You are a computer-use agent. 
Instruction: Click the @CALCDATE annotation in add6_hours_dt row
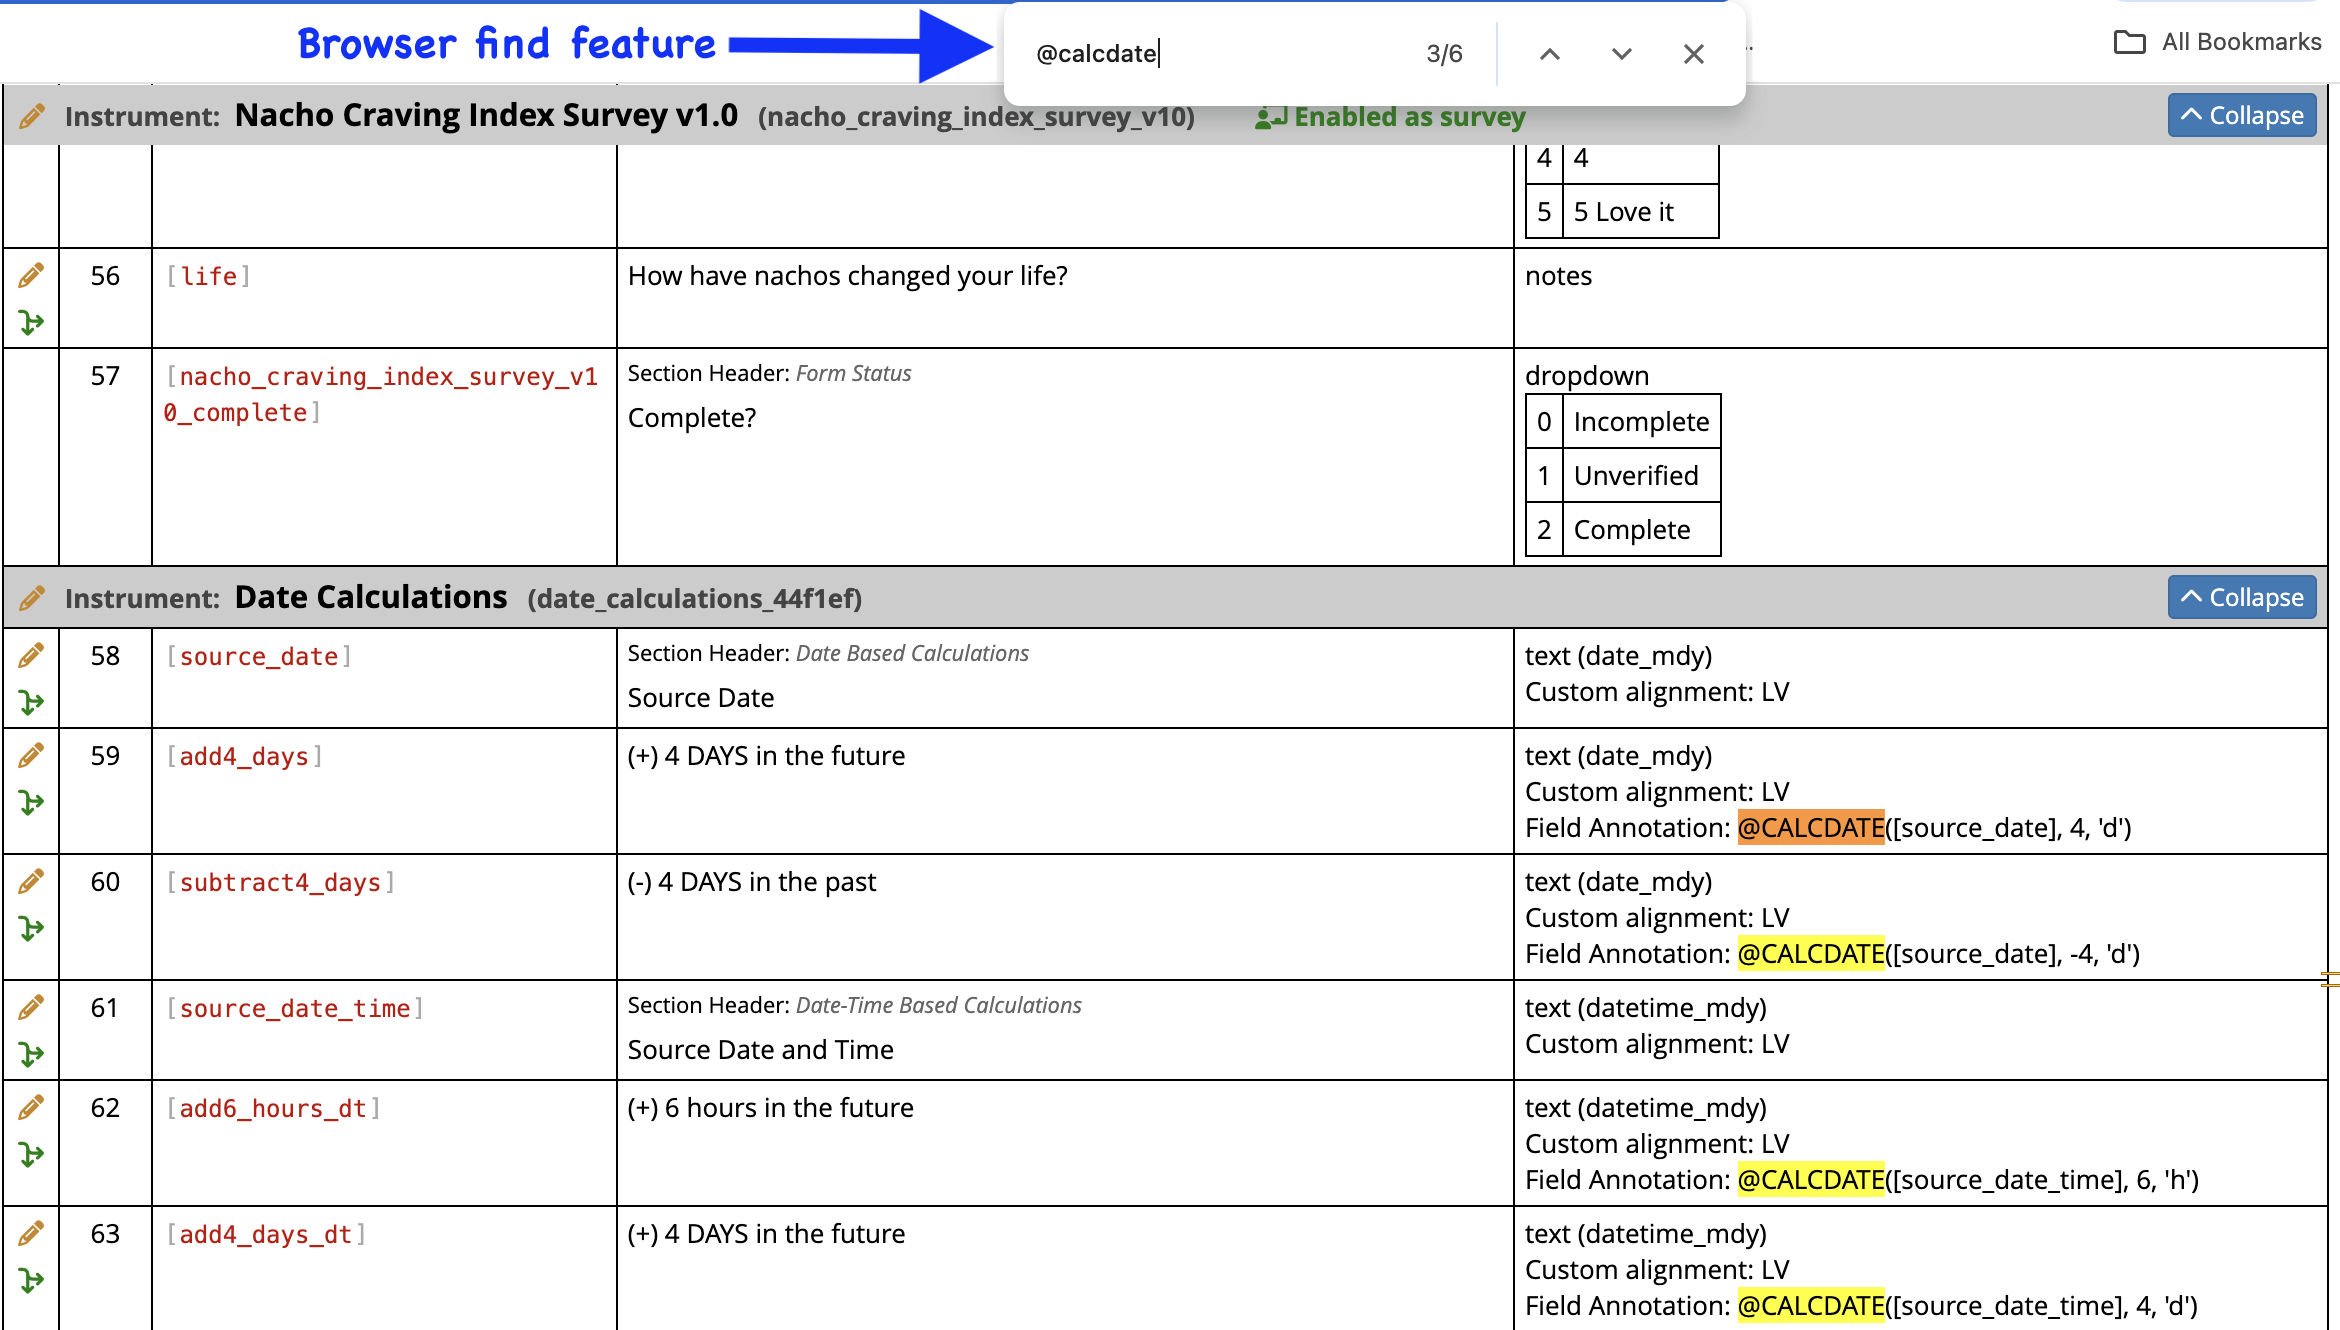coord(1811,1180)
